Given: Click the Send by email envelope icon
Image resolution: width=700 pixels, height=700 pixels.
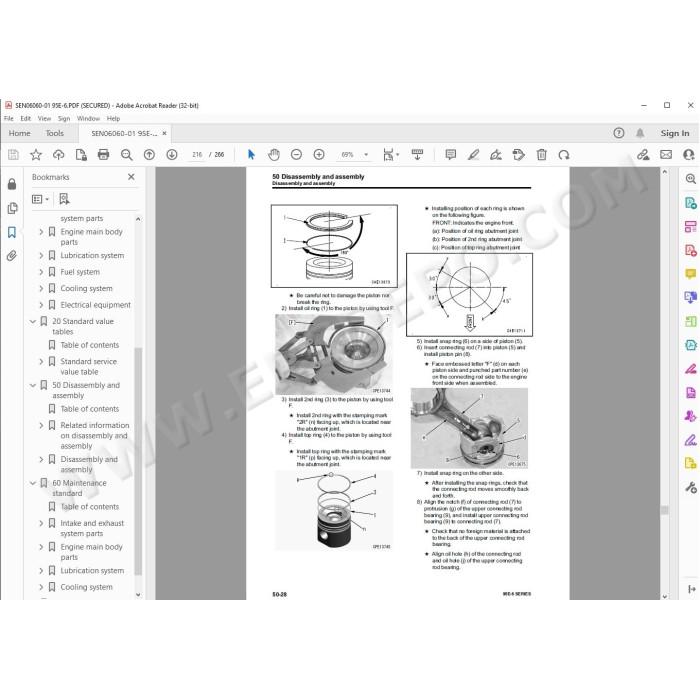Looking at the screenshot, I should tap(666, 154).
